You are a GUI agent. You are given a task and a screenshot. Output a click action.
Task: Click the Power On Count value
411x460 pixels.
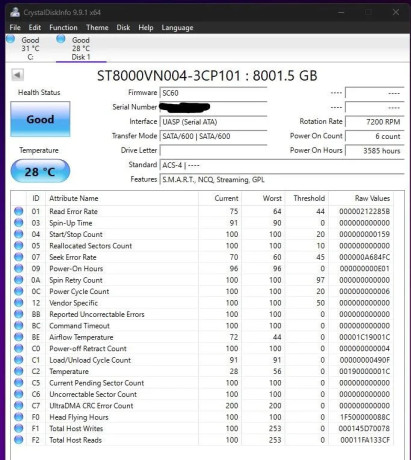(375, 136)
